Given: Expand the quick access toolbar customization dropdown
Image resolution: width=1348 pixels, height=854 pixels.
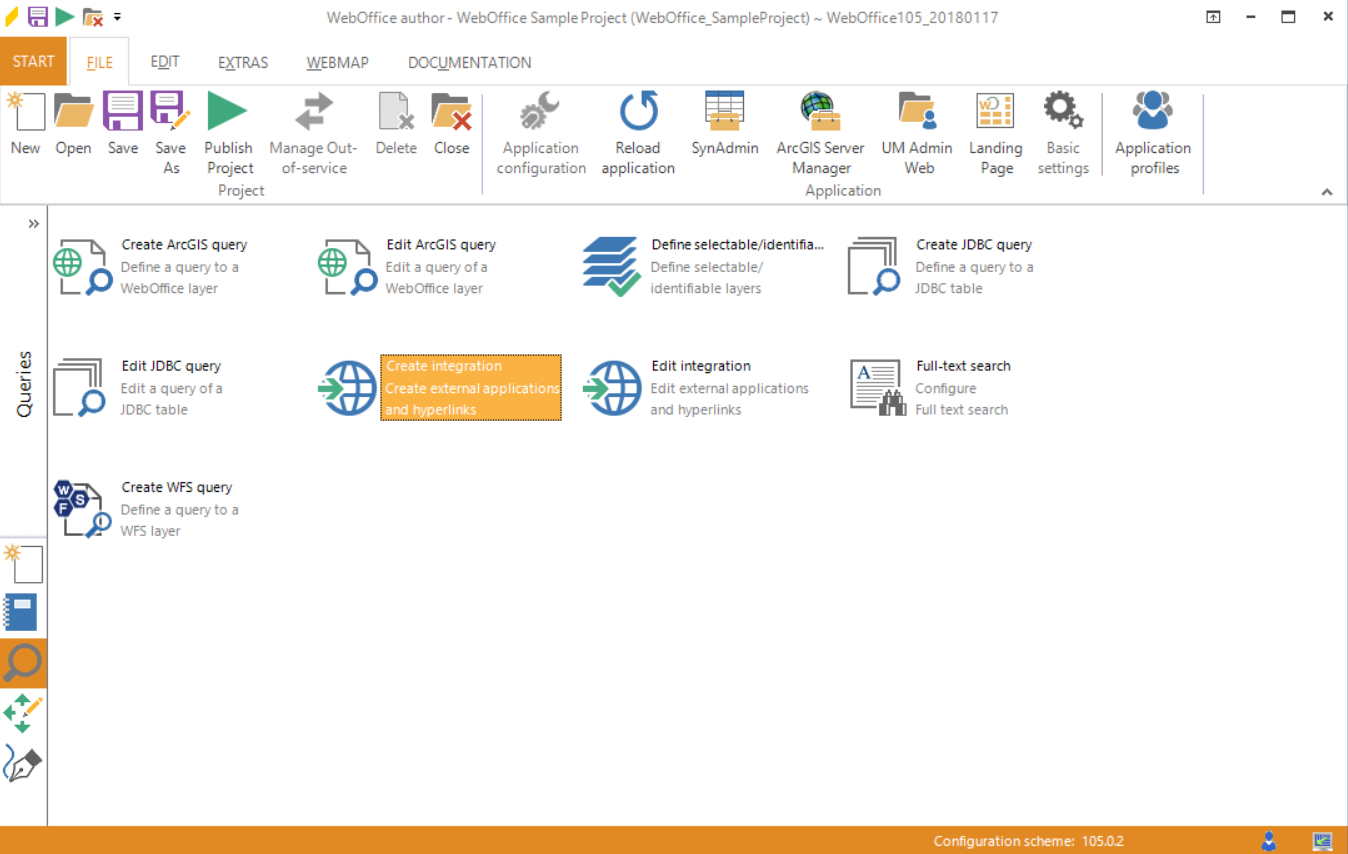Looking at the screenshot, I should 117,16.
